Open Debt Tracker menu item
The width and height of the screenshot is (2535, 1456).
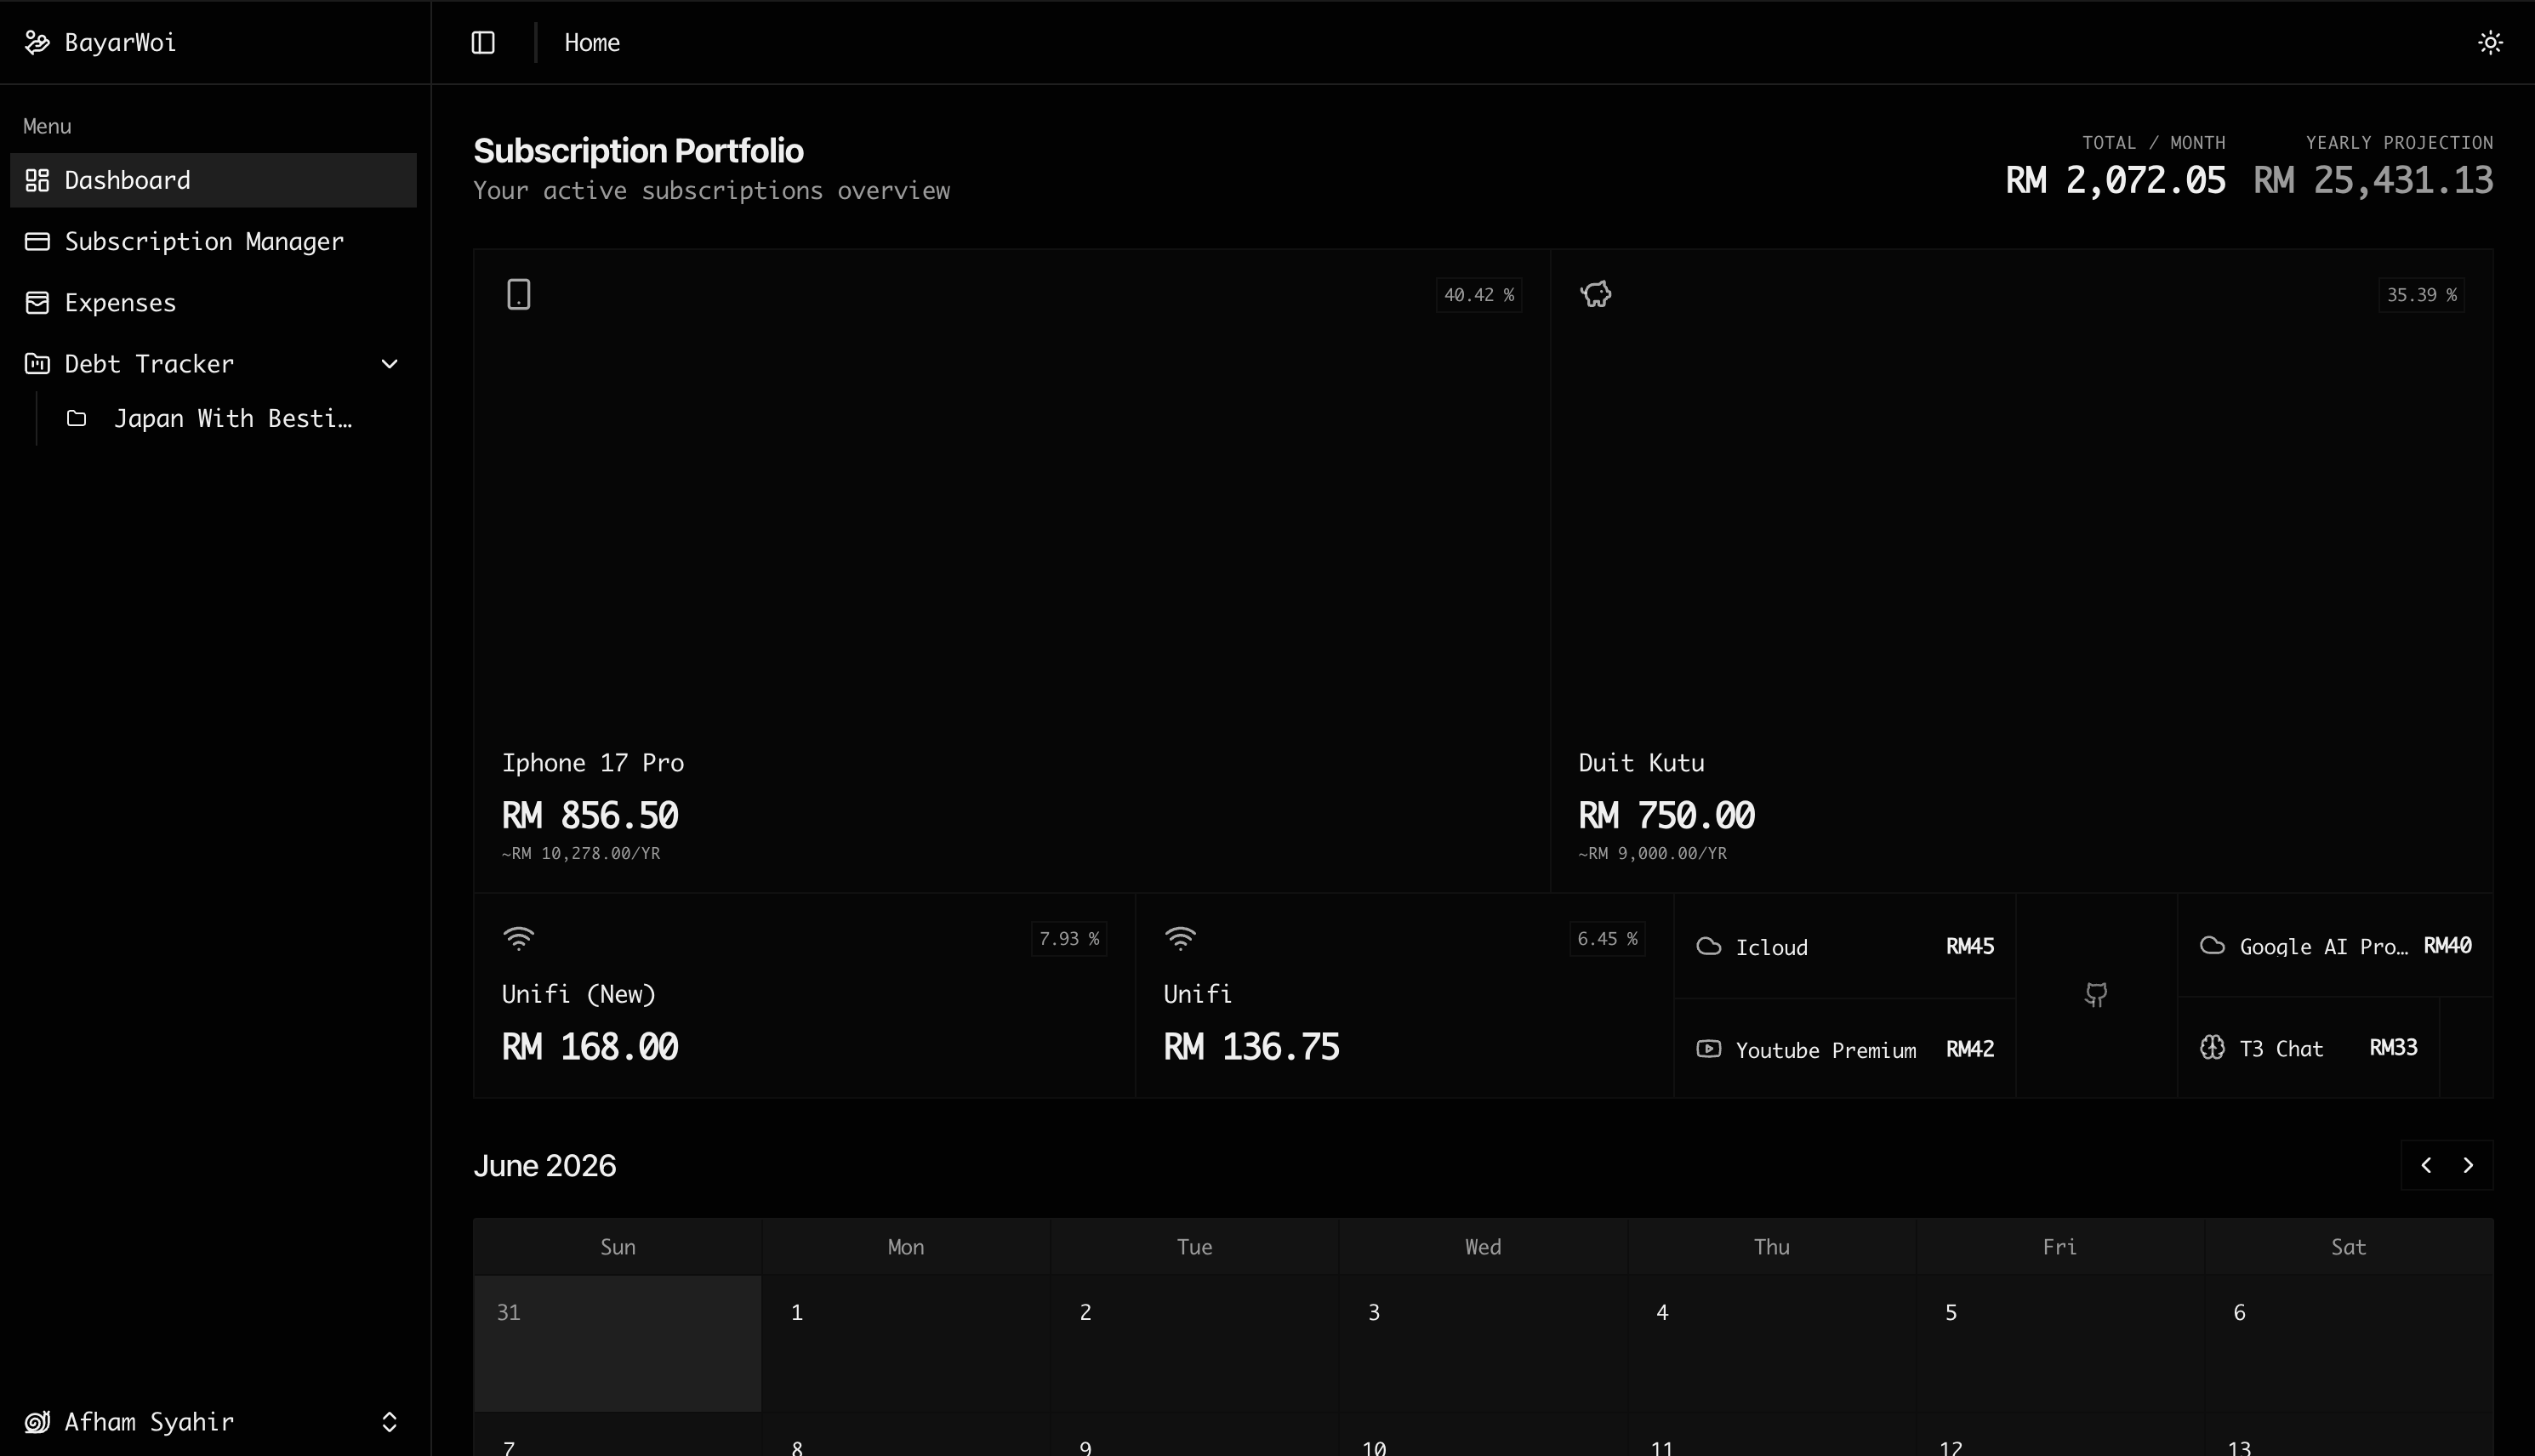tap(213, 363)
